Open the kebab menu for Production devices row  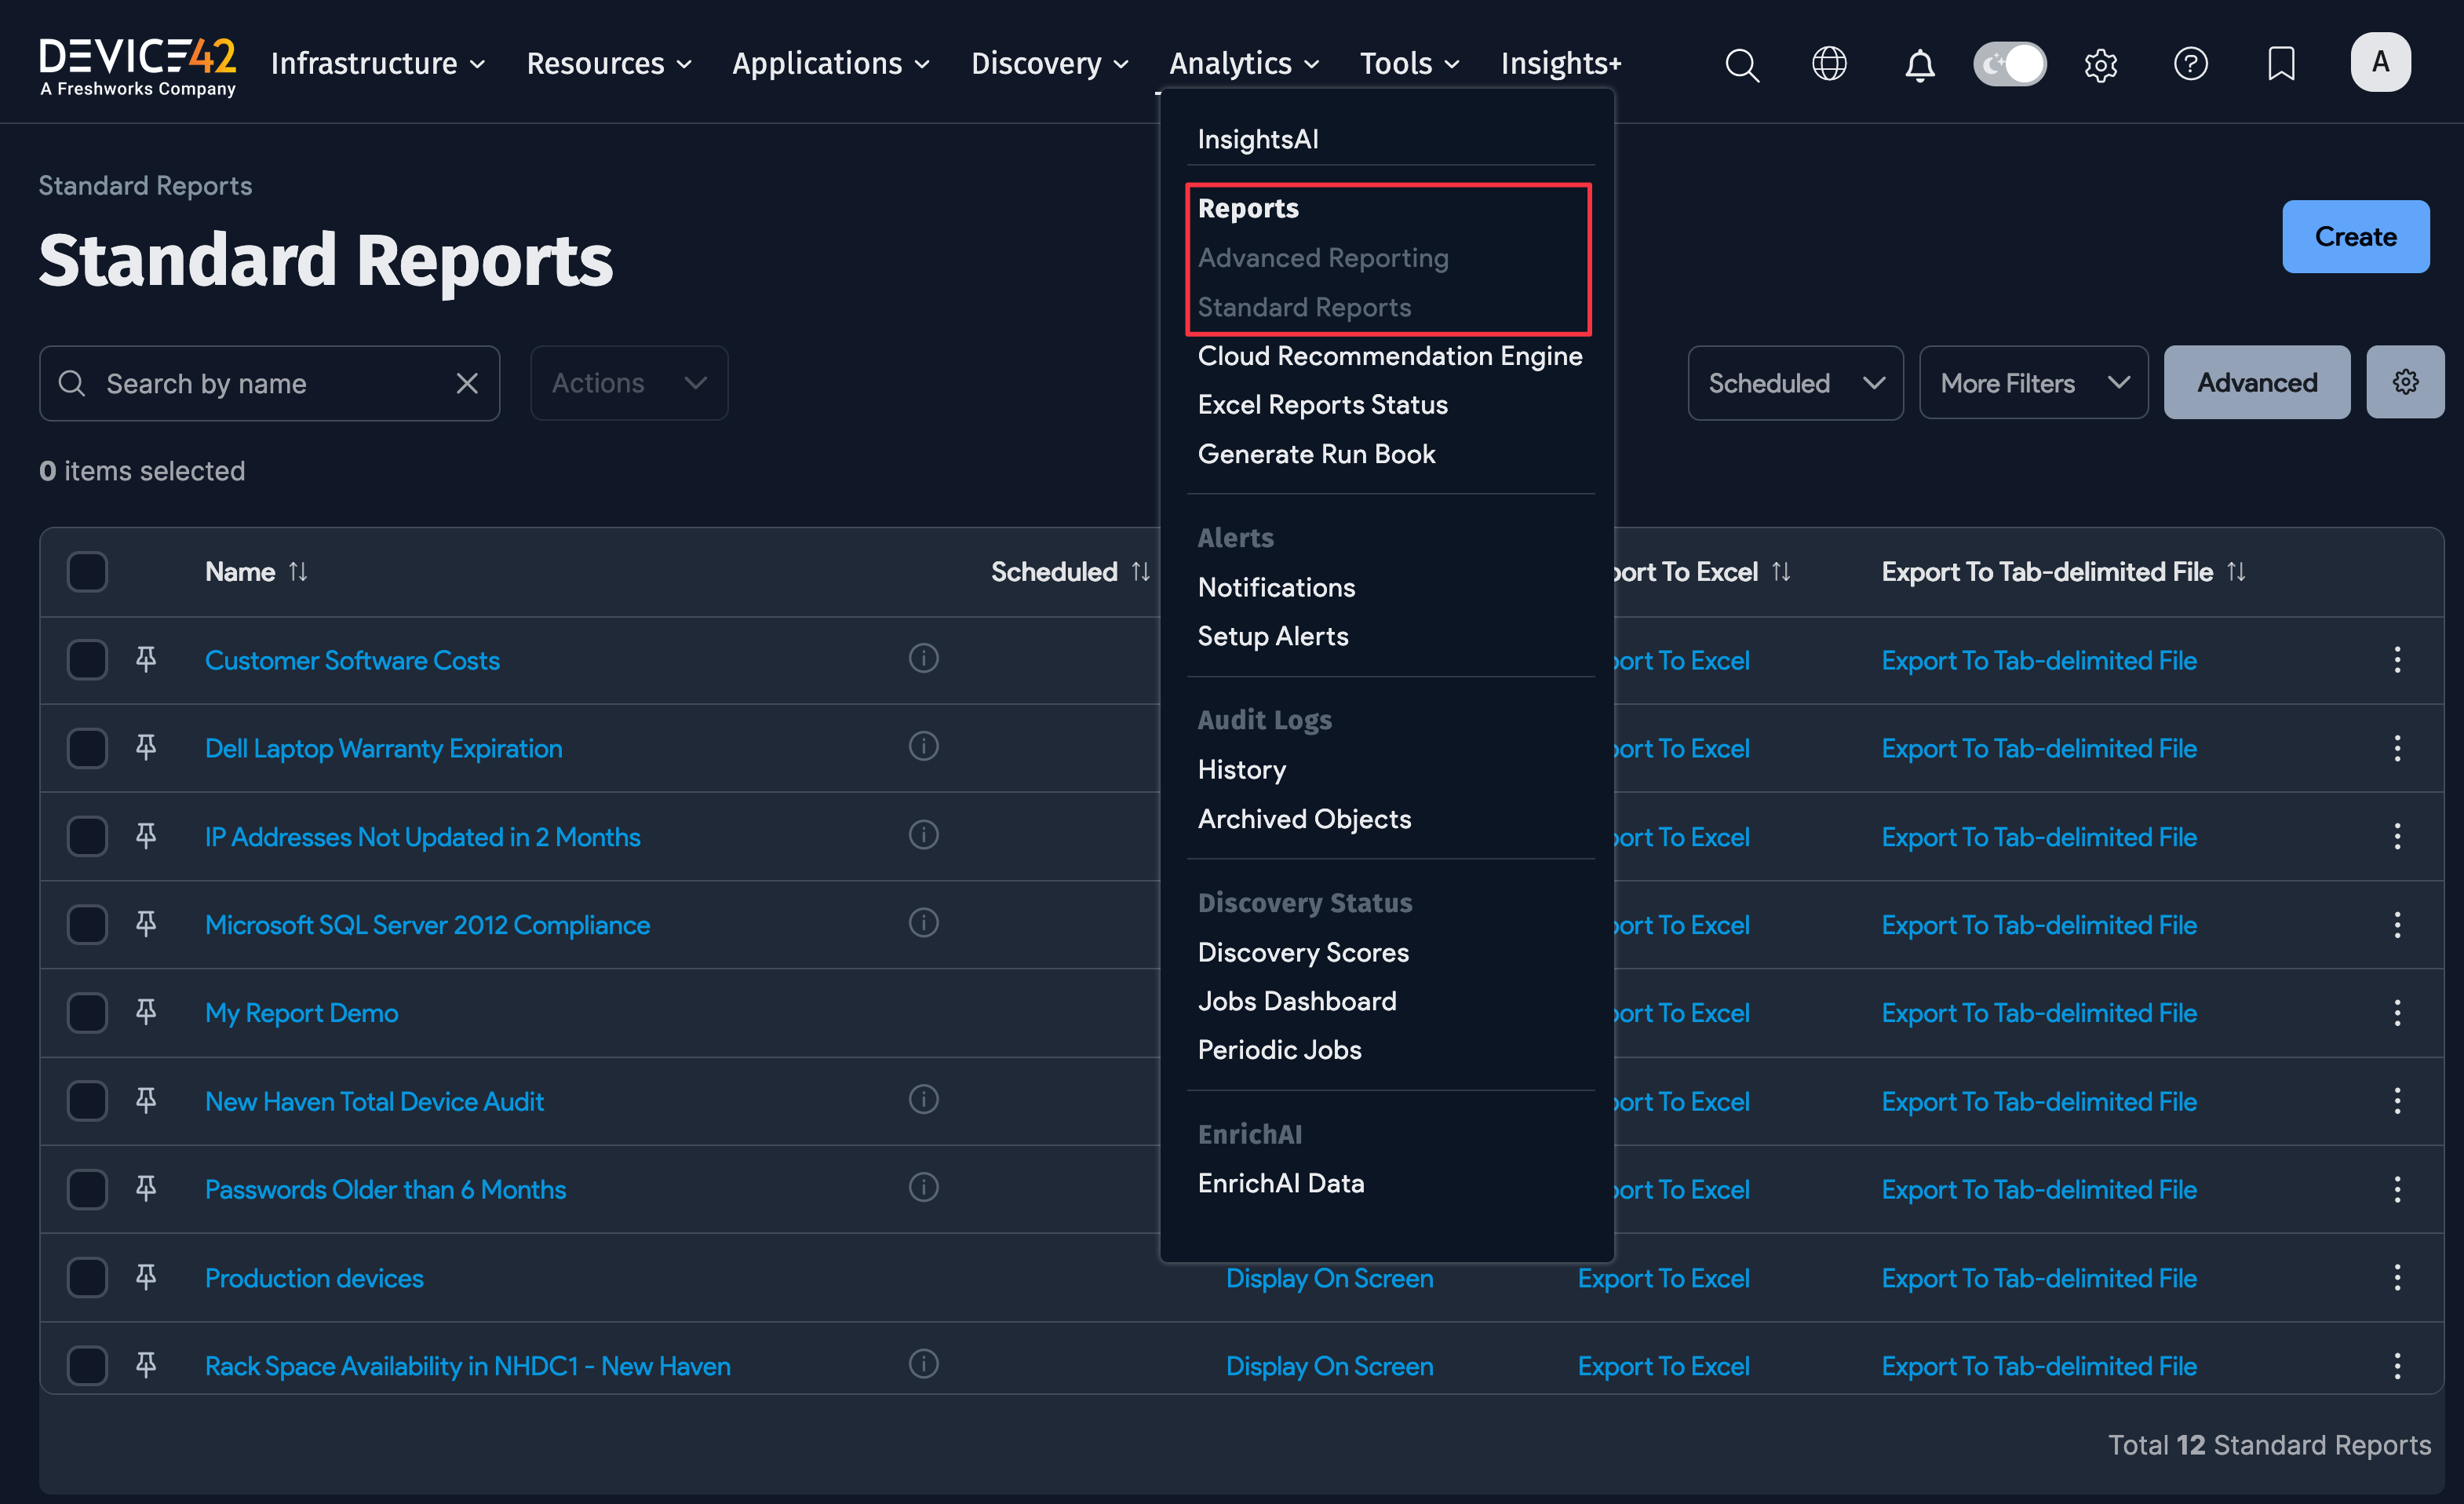[x=2398, y=1277]
